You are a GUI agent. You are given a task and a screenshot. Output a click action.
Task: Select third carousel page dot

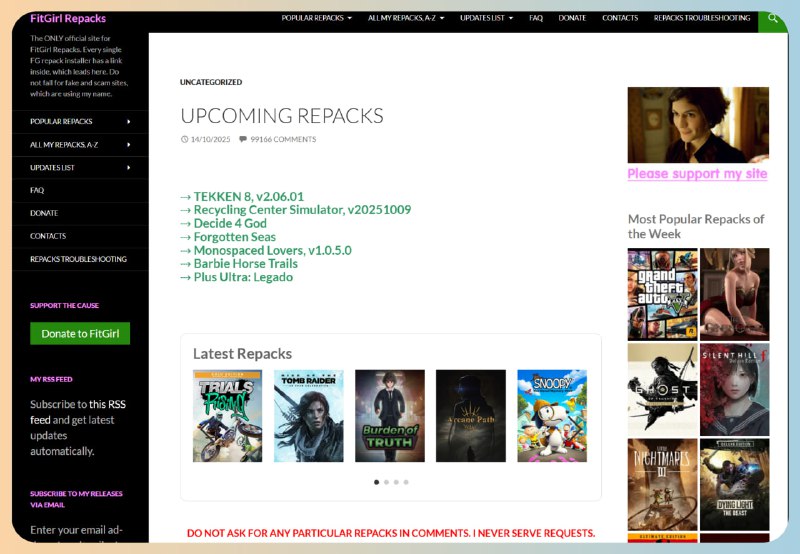point(396,482)
